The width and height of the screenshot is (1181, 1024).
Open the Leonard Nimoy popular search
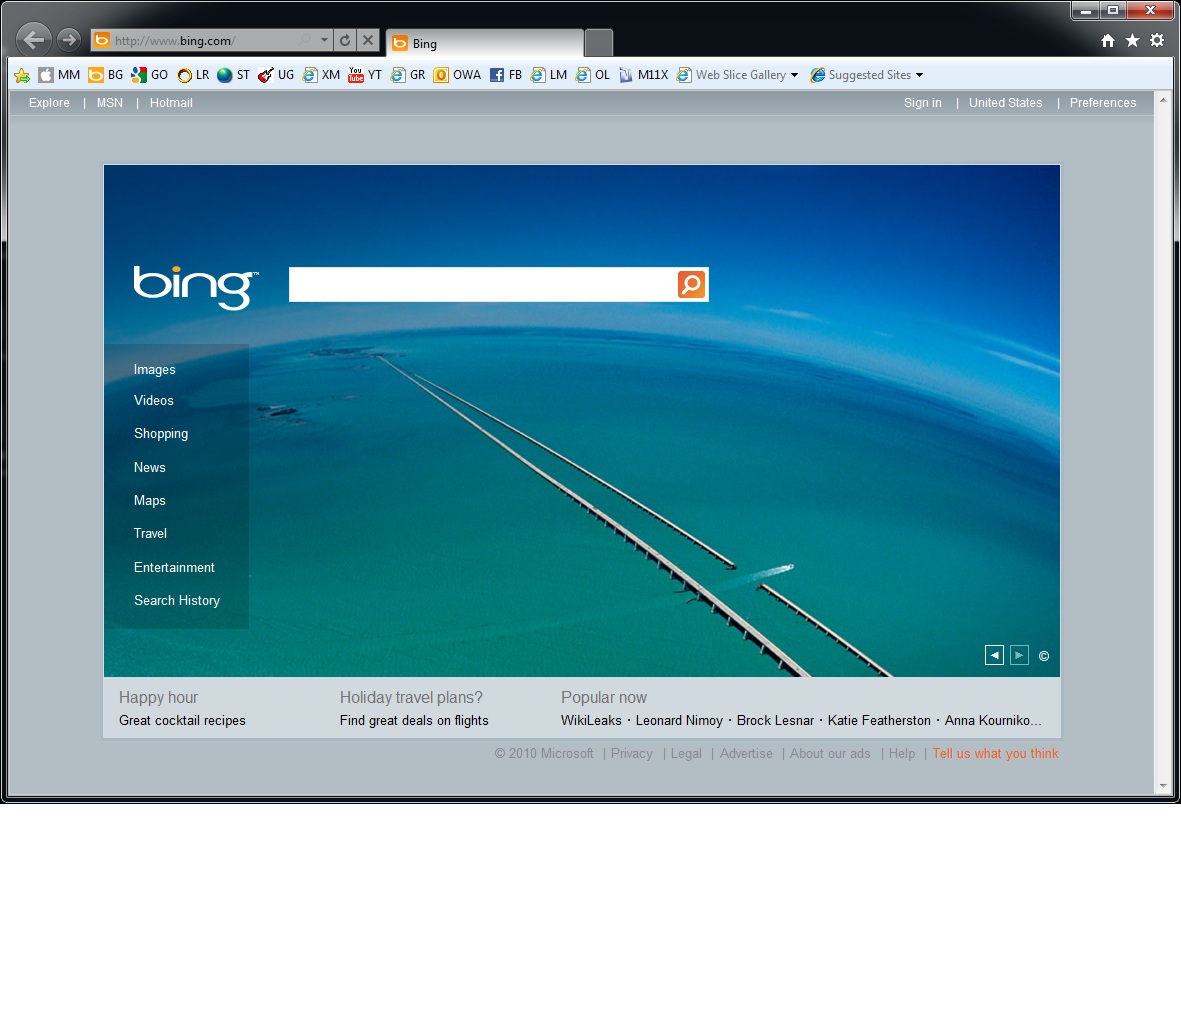pos(679,721)
